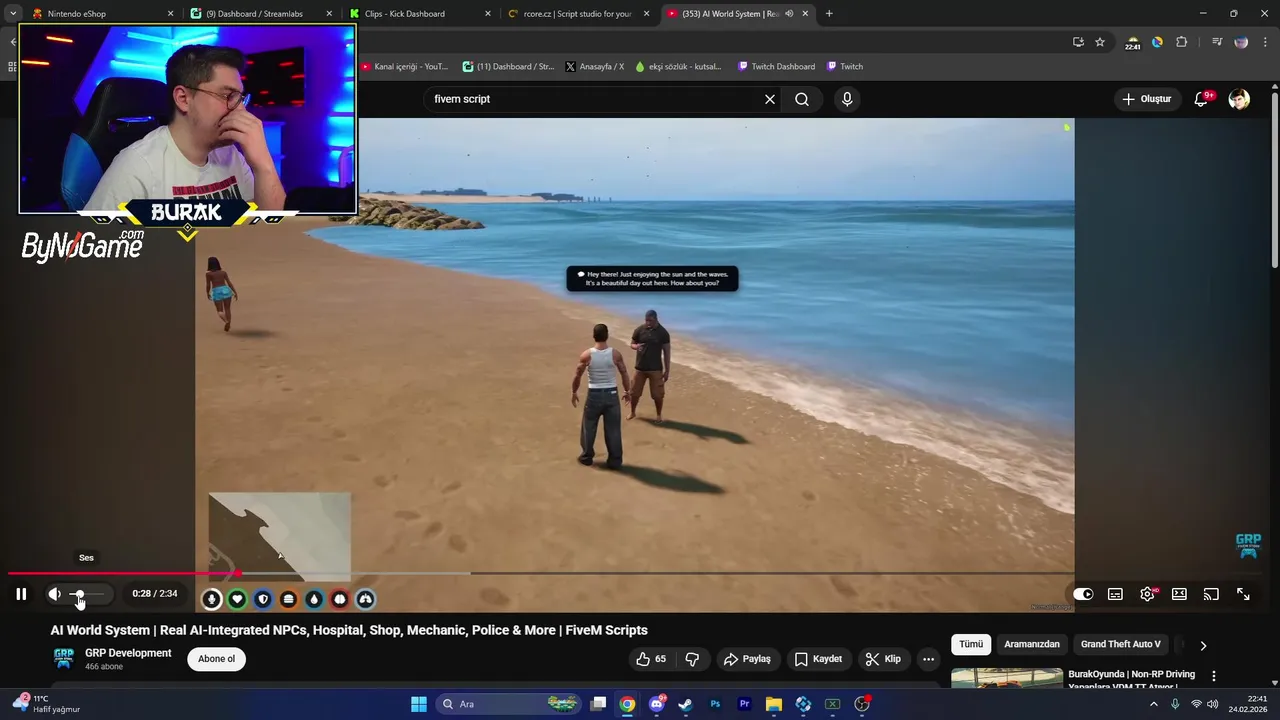Open the Chrome three-dot menu
This screenshot has width=1280, height=720.
(x=1265, y=42)
